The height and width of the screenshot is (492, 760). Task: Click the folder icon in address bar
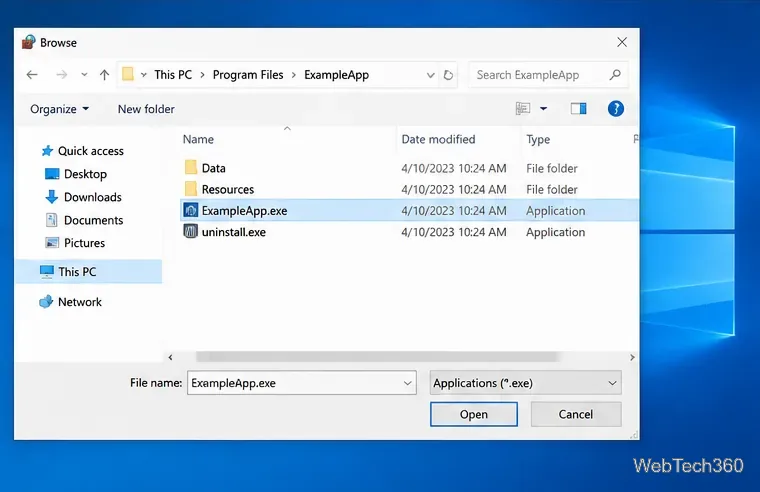[127, 74]
